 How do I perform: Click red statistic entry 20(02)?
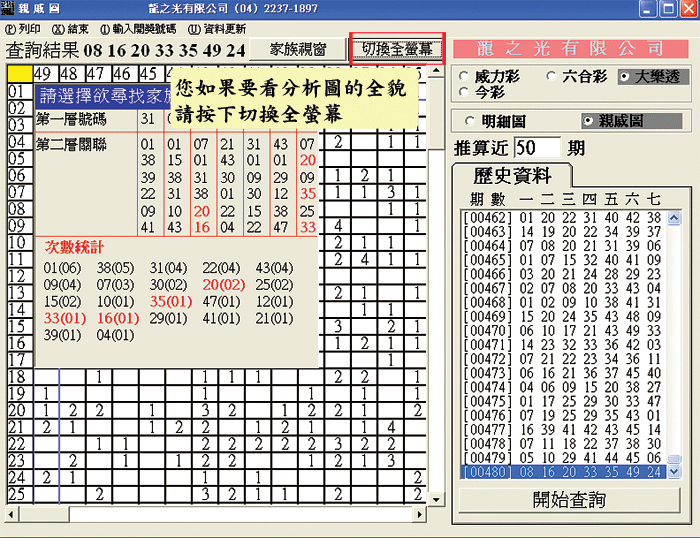point(224,285)
